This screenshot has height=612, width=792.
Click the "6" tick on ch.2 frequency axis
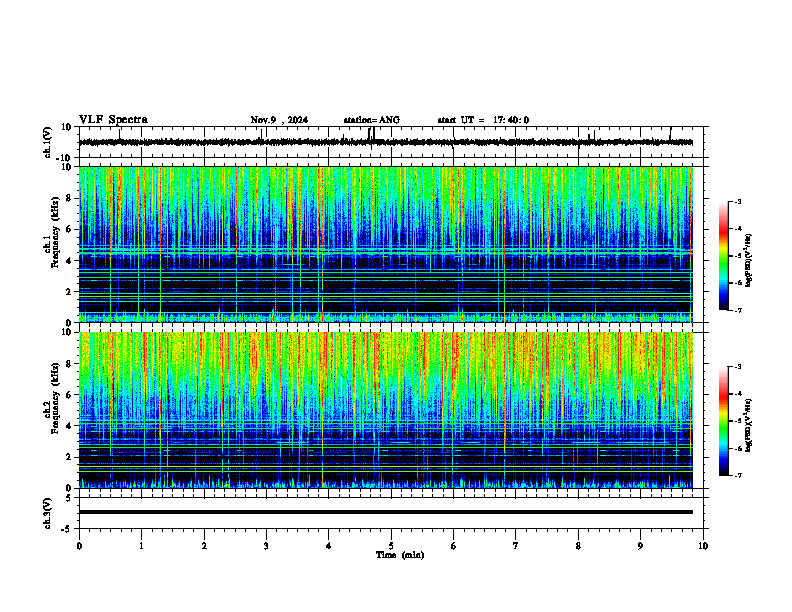pyautogui.click(x=70, y=395)
